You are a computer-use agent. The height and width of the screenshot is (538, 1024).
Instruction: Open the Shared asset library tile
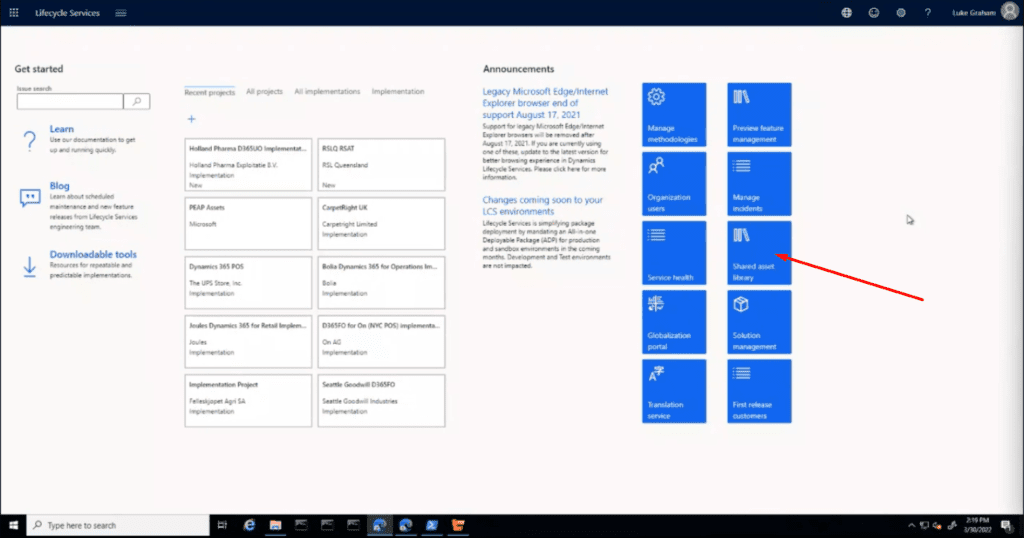[759, 253]
